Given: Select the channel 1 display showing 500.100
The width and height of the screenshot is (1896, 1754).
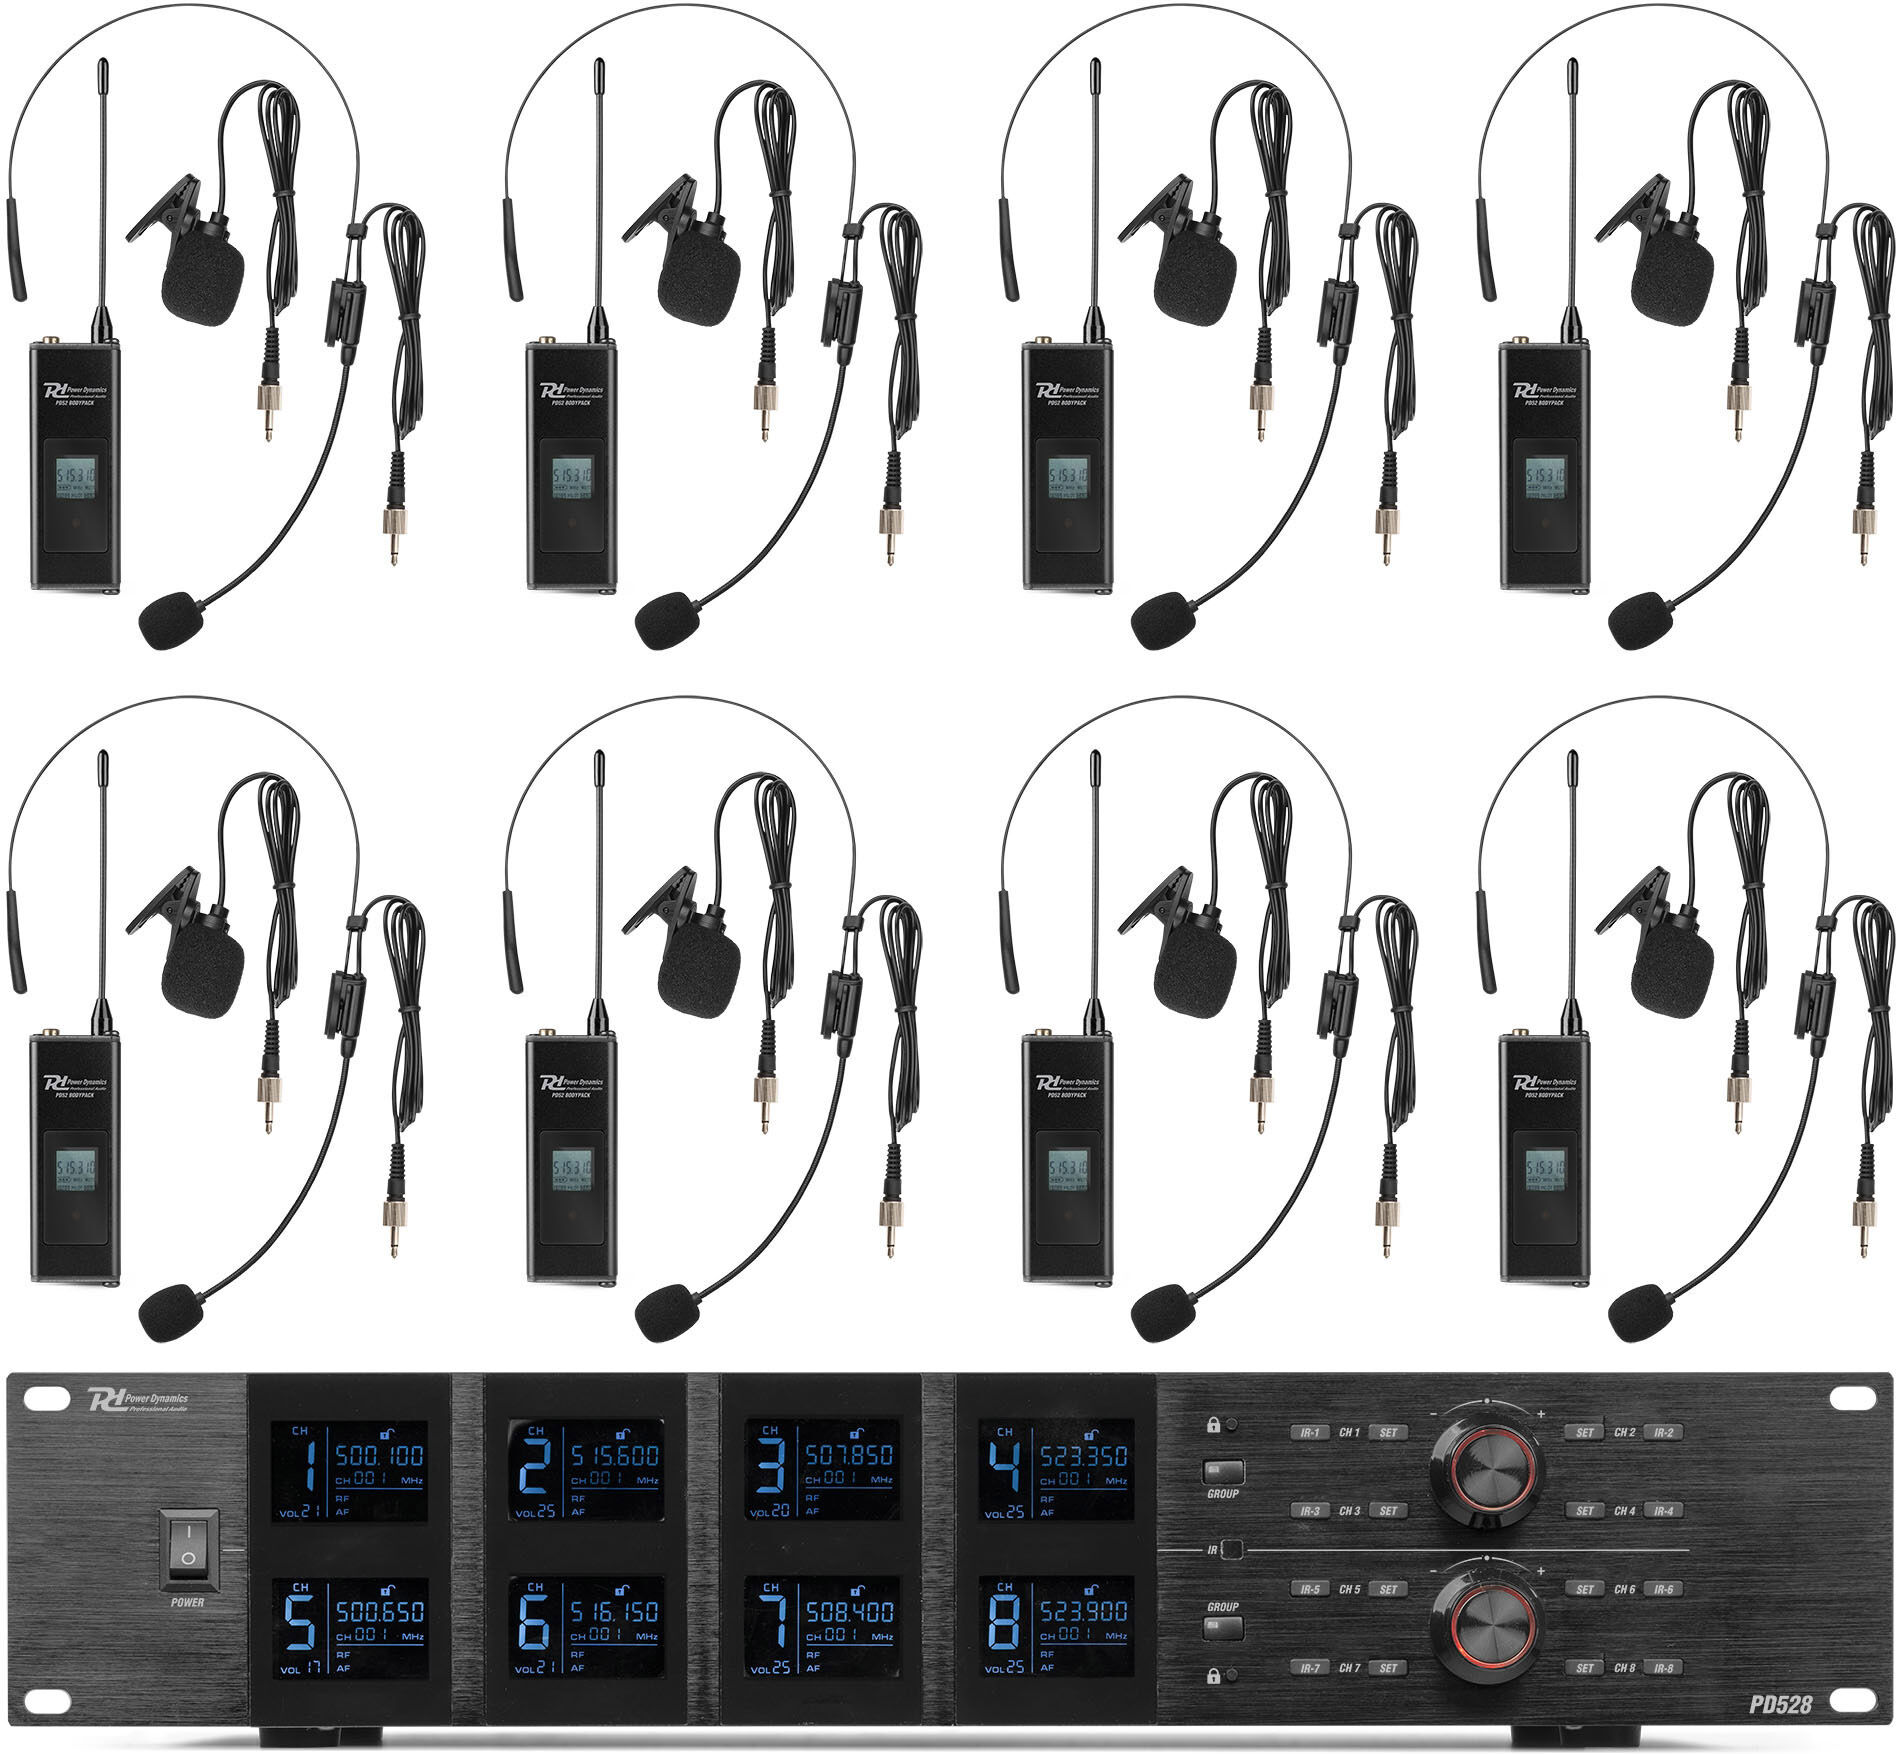Looking at the screenshot, I should (x=350, y=1471).
